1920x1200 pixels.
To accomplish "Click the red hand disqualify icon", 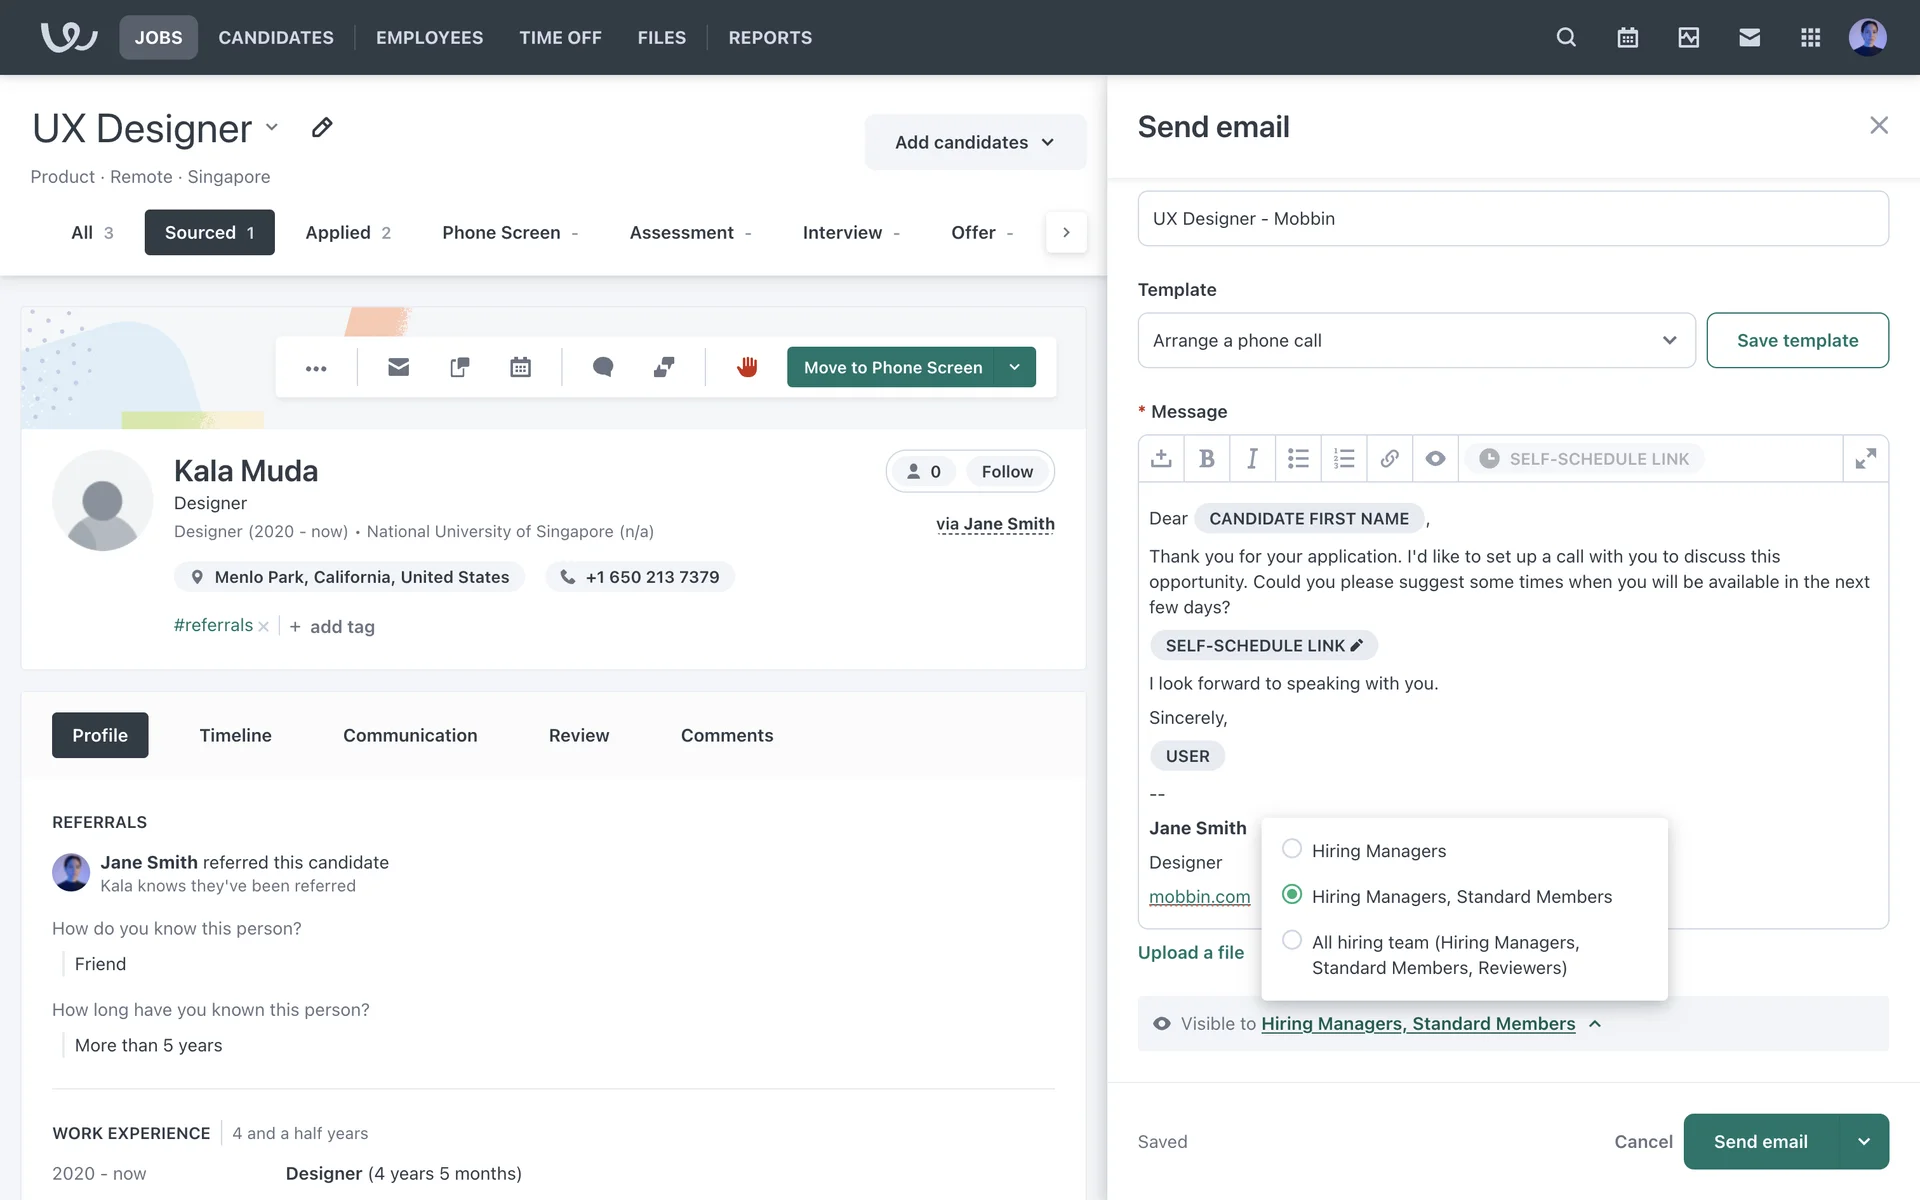I will [x=747, y=367].
